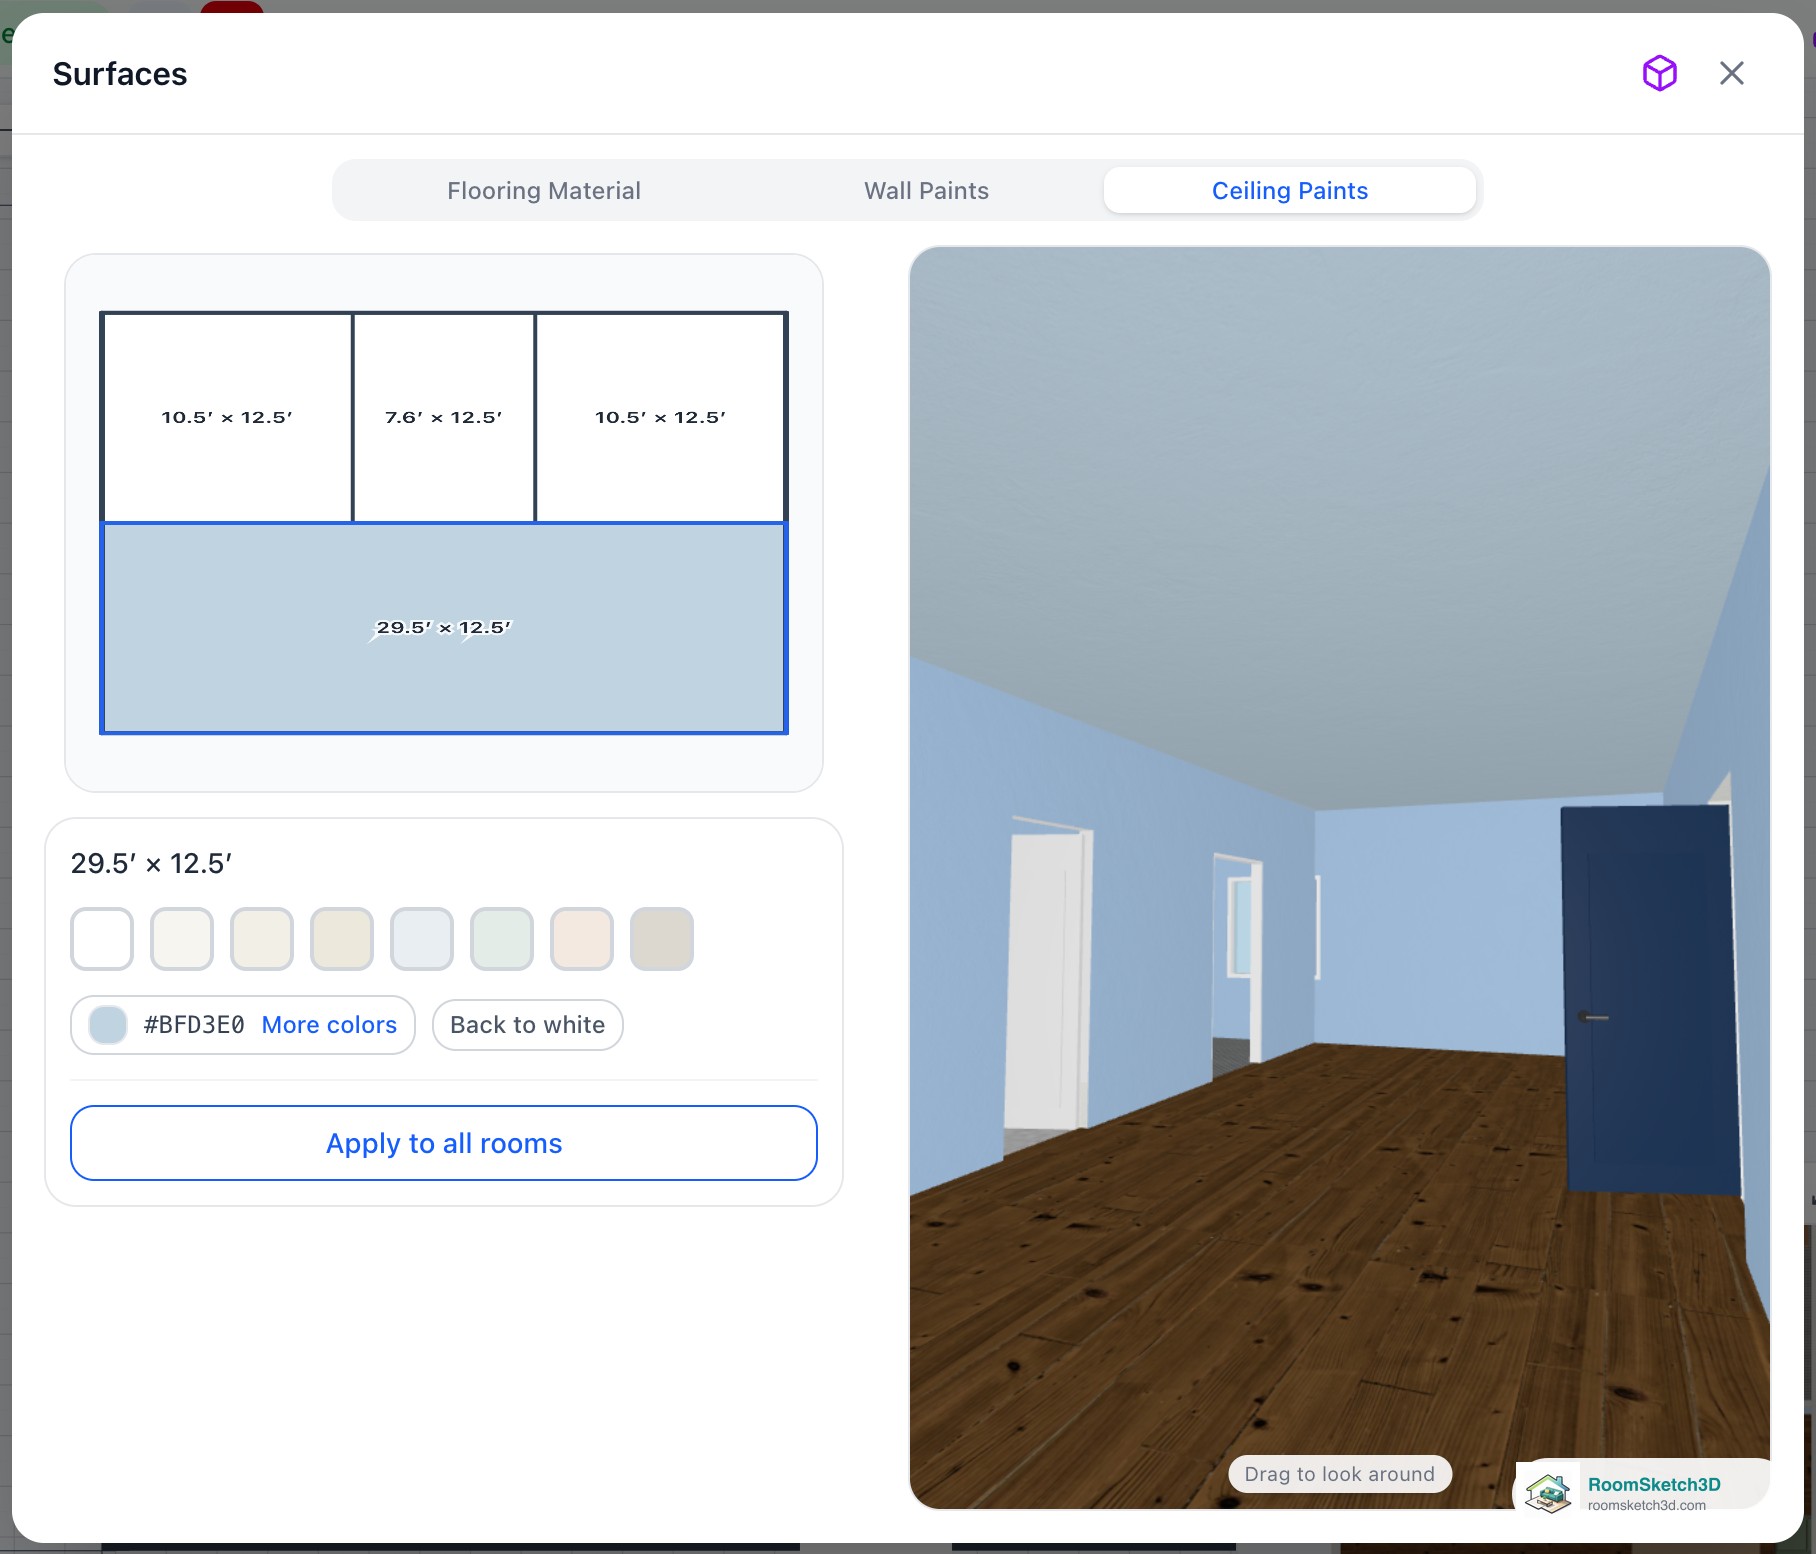Click the navy blue door in preview
Viewport: 1816px width, 1554px height.
coord(1652,1000)
